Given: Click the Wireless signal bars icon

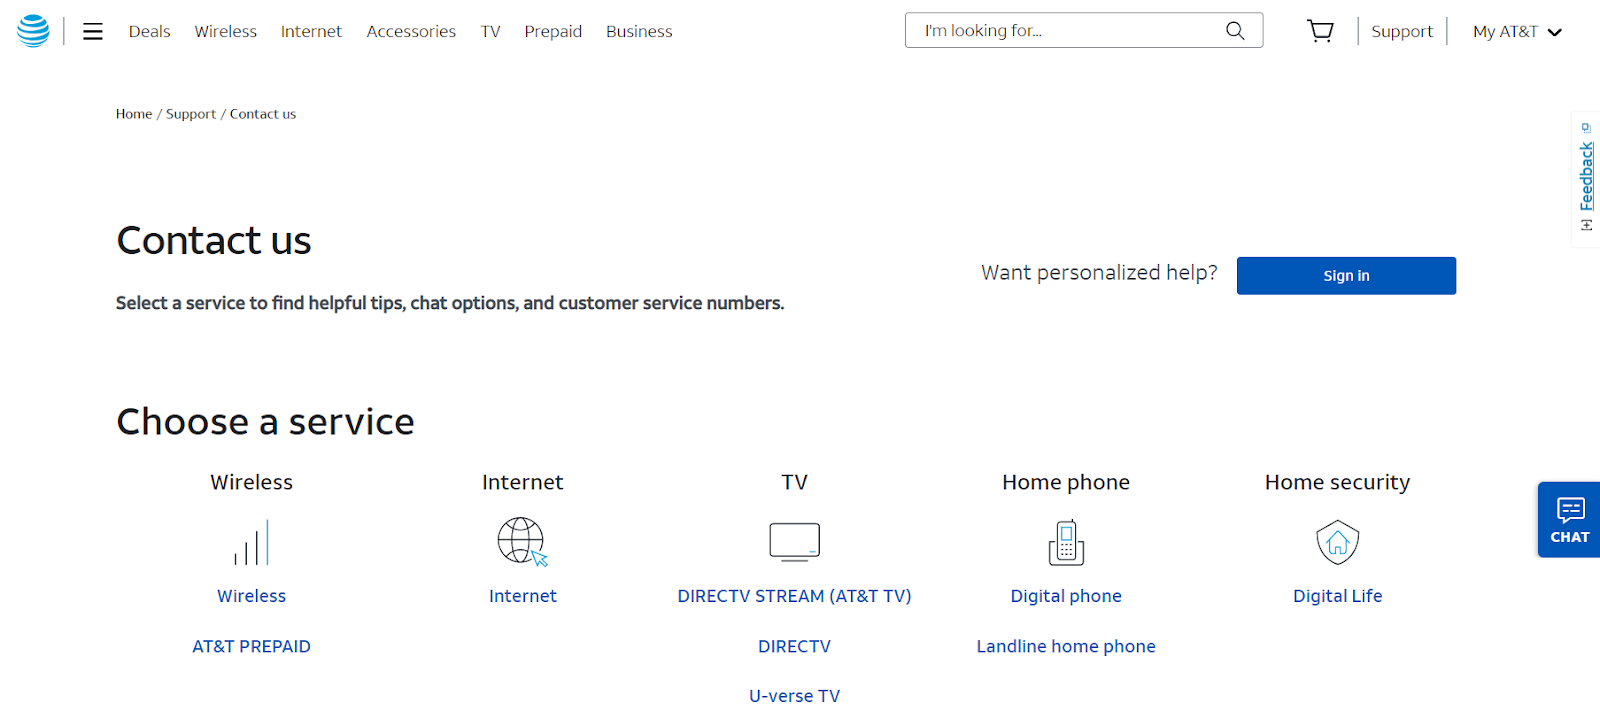Looking at the screenshot, I should tap(252, 543).
